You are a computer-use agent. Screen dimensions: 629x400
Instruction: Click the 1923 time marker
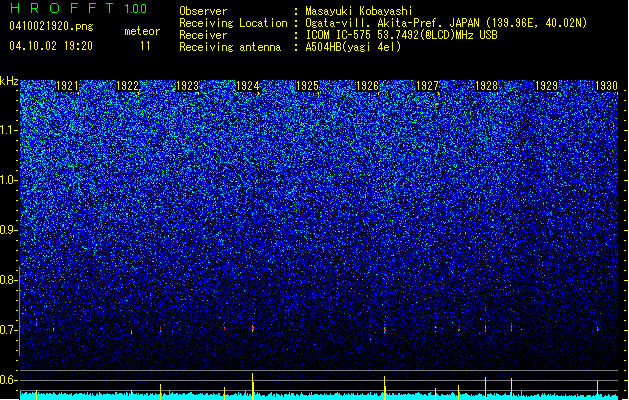pyautogui.click(x=187, y=86)
